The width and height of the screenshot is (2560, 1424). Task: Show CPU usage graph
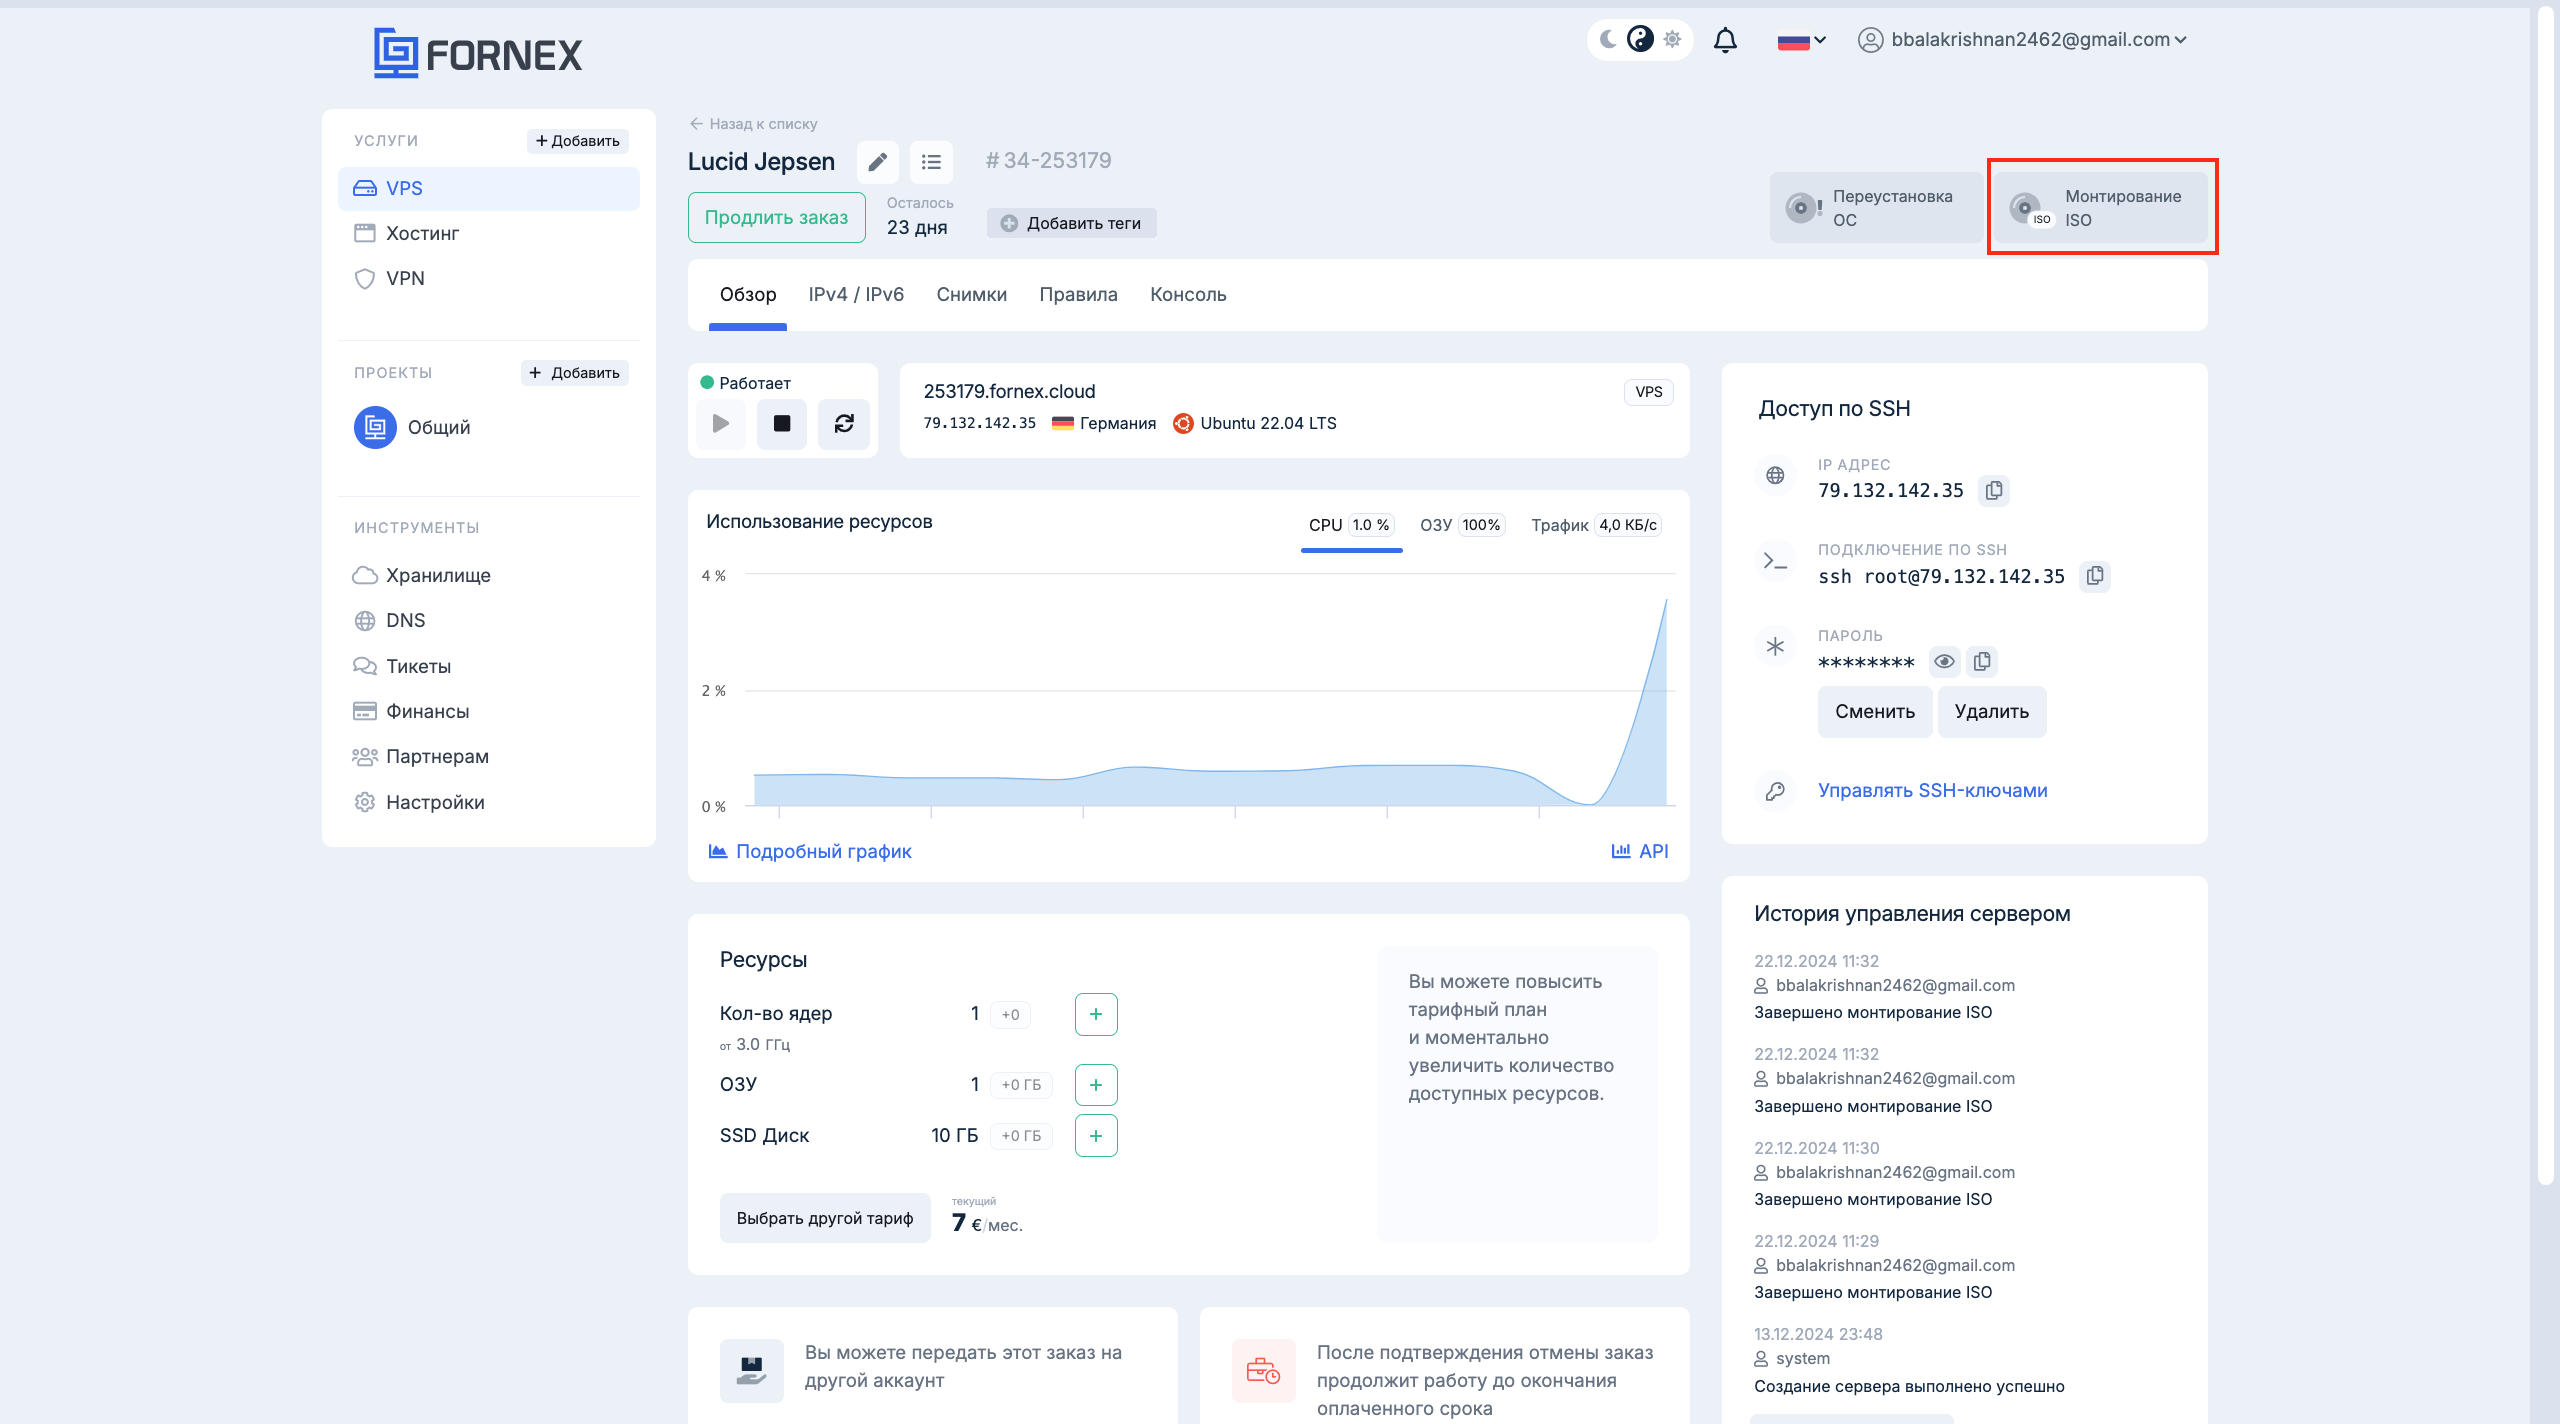(1351, 526)
